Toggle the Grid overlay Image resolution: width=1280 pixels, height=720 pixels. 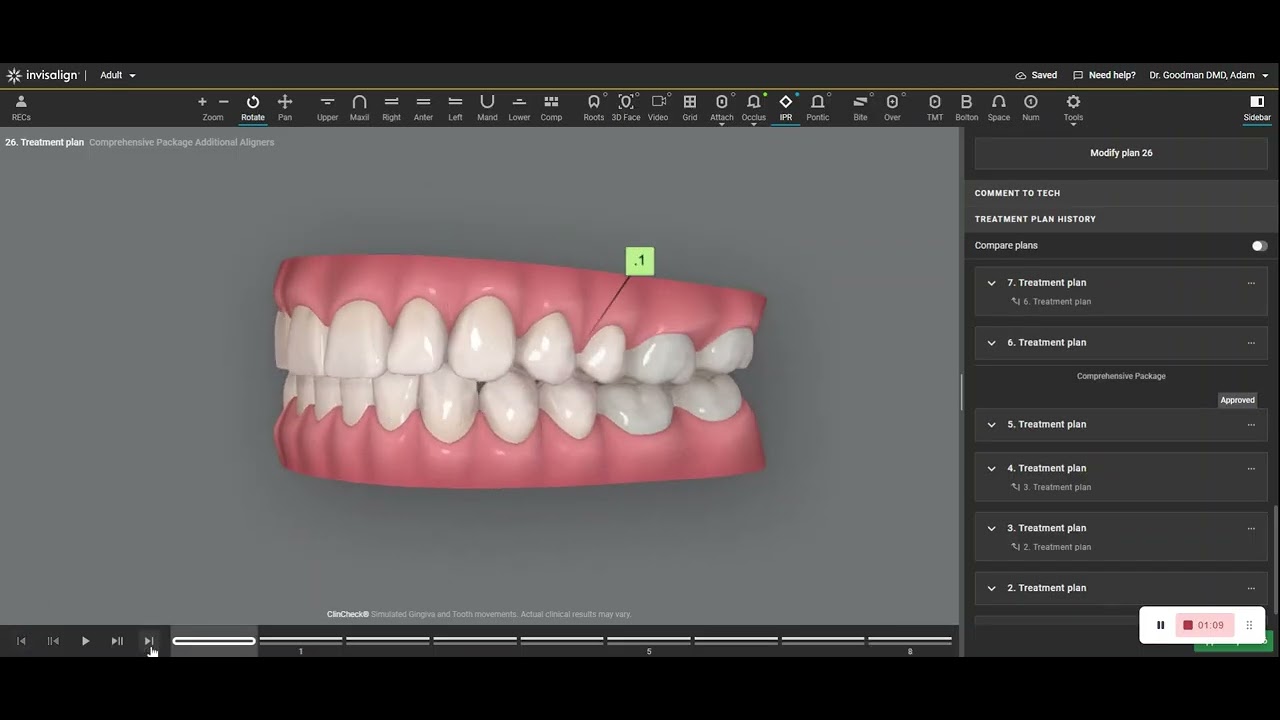(x=690, y=108)
